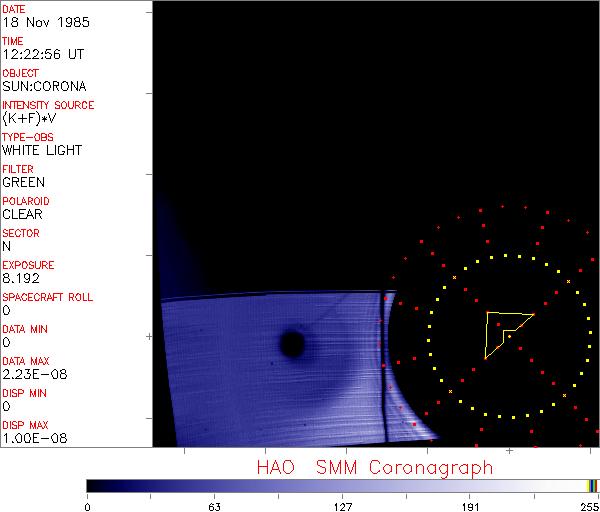Select the SUN:CORONA object value
This screenshot has width=600, height=512.
44,86
